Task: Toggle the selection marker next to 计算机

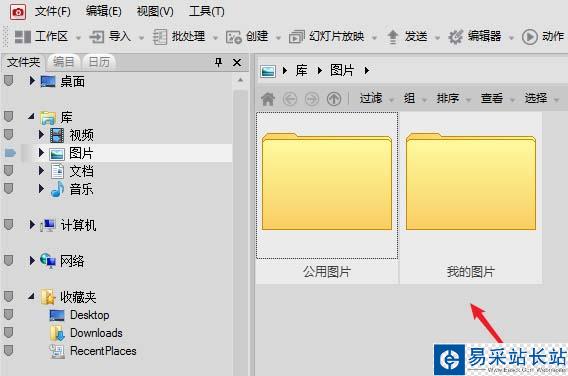Action: (x=9, y=225)
